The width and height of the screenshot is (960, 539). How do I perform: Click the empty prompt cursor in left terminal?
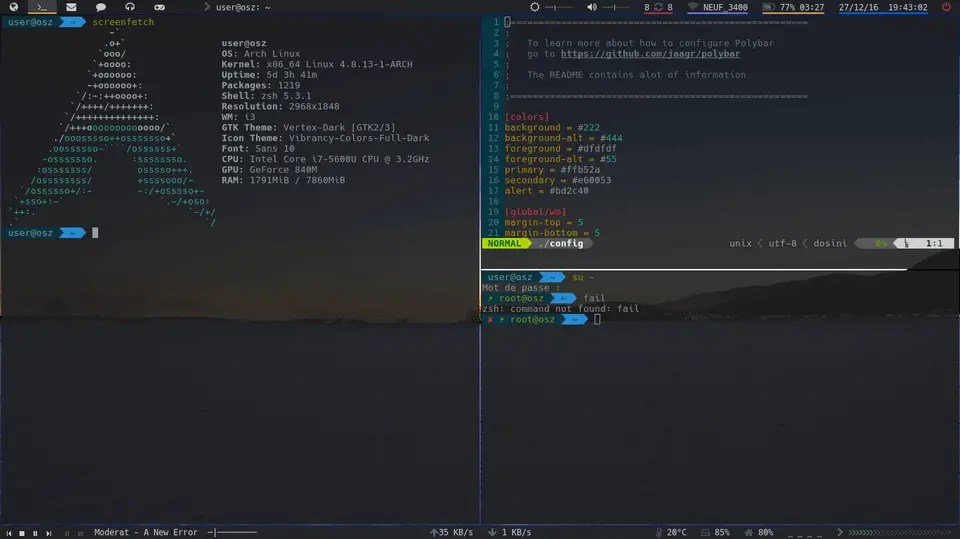click(95, 233)
